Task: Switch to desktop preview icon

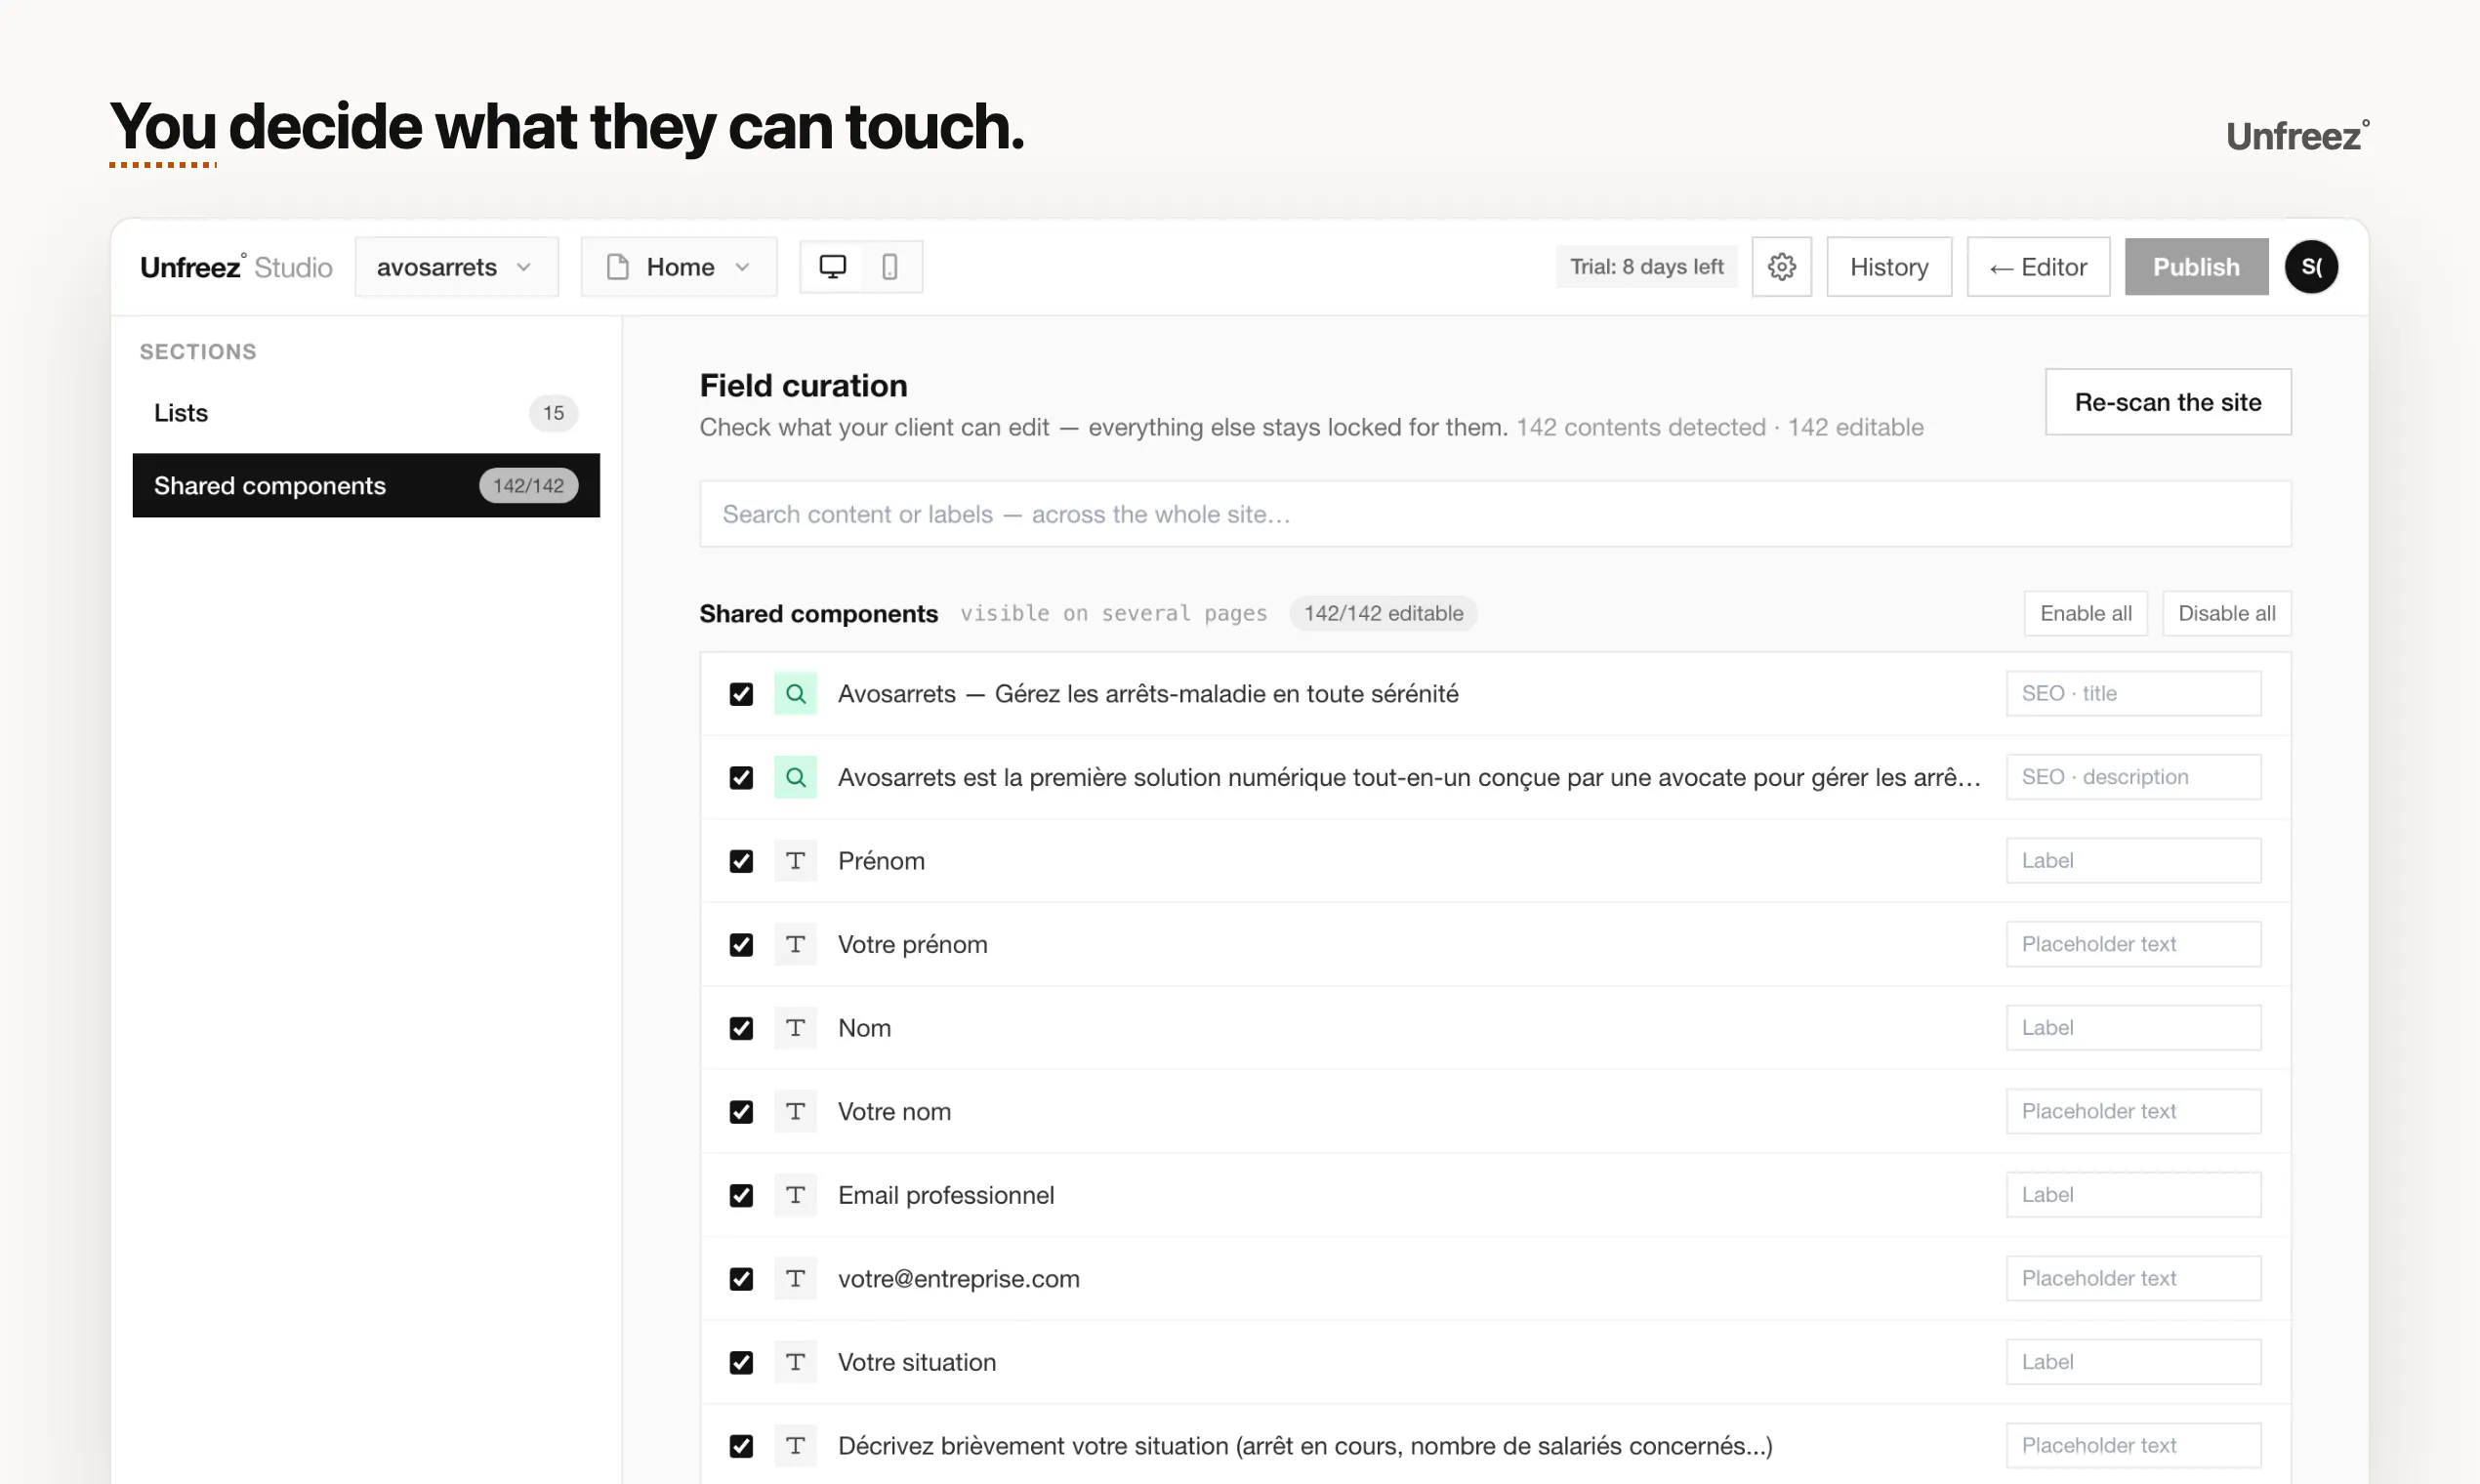Action: coord(832,267)
